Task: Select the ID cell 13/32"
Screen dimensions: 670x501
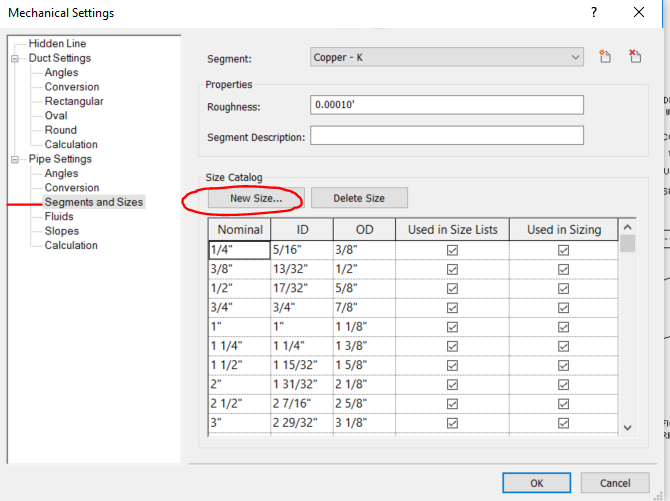Action: (302, 269)
